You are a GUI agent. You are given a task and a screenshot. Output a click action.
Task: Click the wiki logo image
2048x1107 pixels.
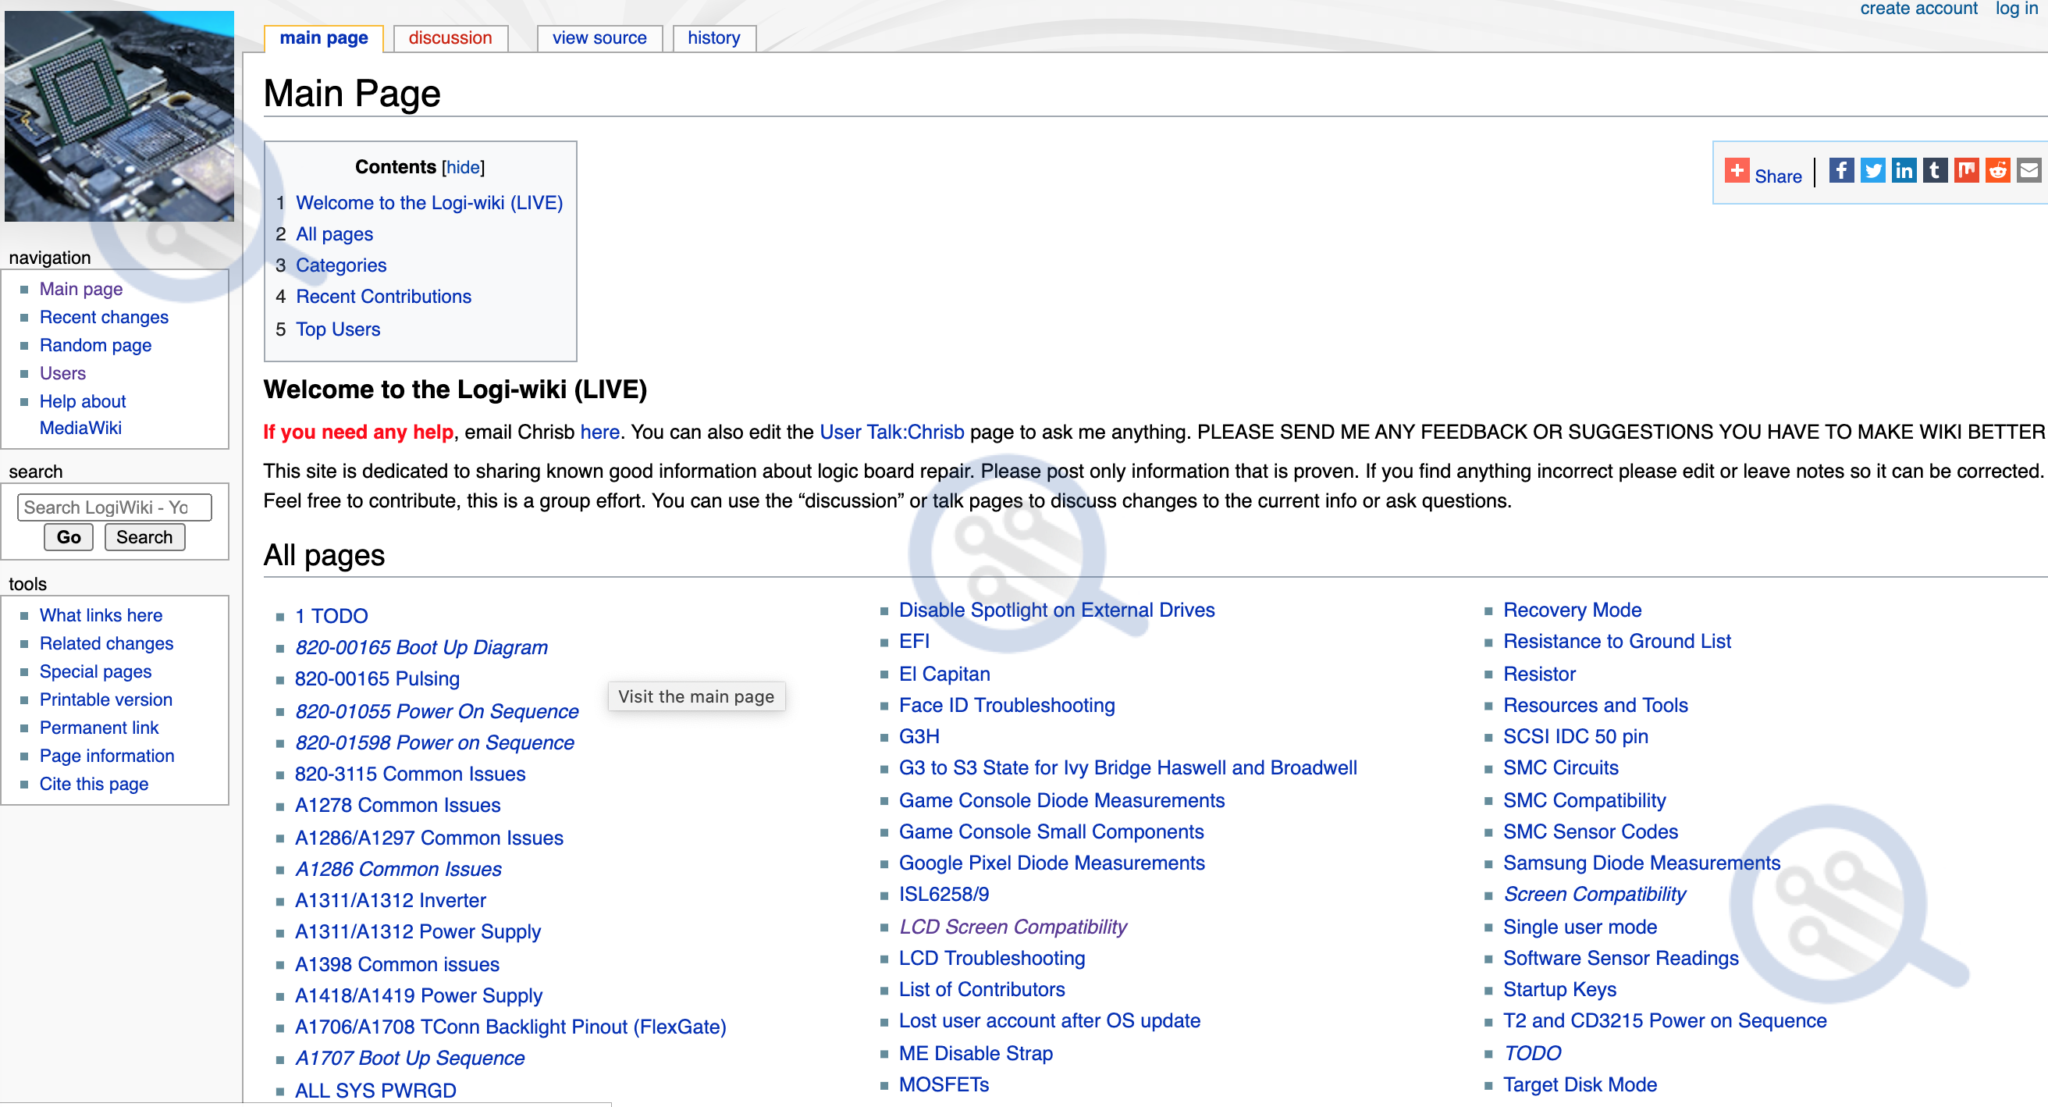point(119,116)
